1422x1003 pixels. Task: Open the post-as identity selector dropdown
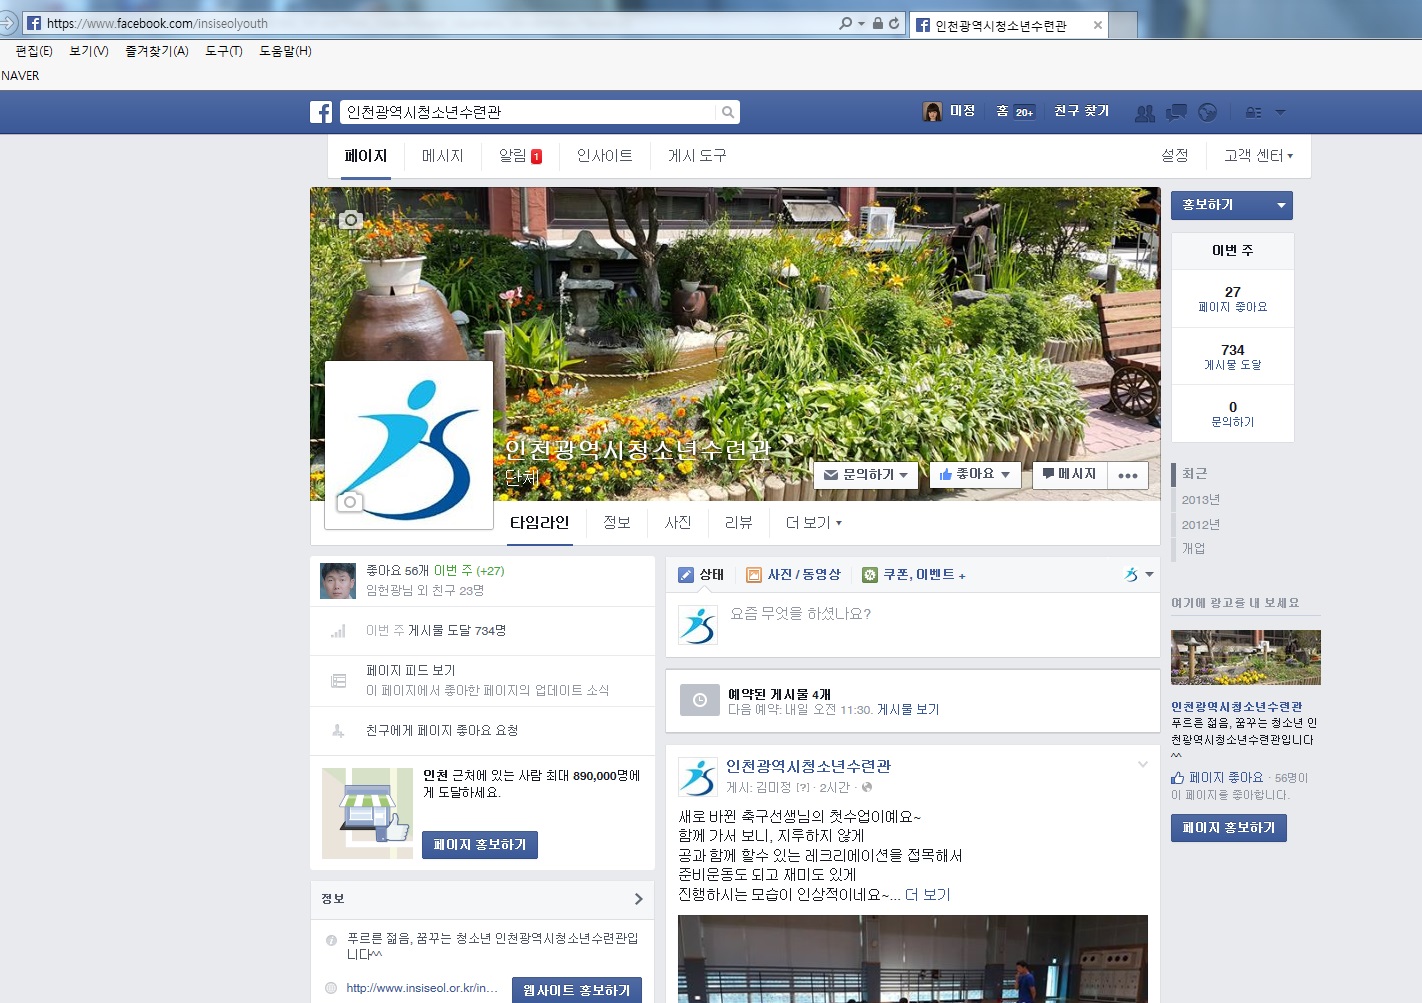click(1139, 574)
